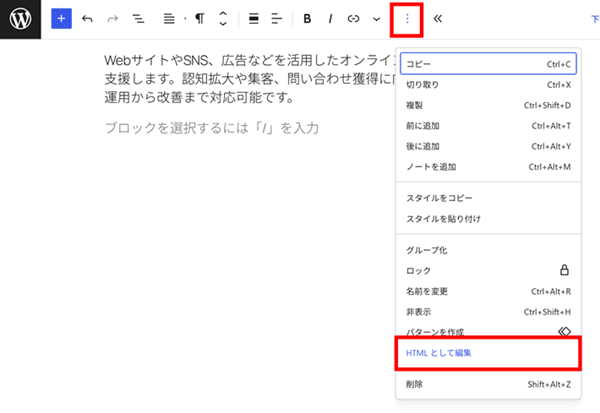Select 複製 to duplicate the block
600x413 pixels.
coord(488,105)
